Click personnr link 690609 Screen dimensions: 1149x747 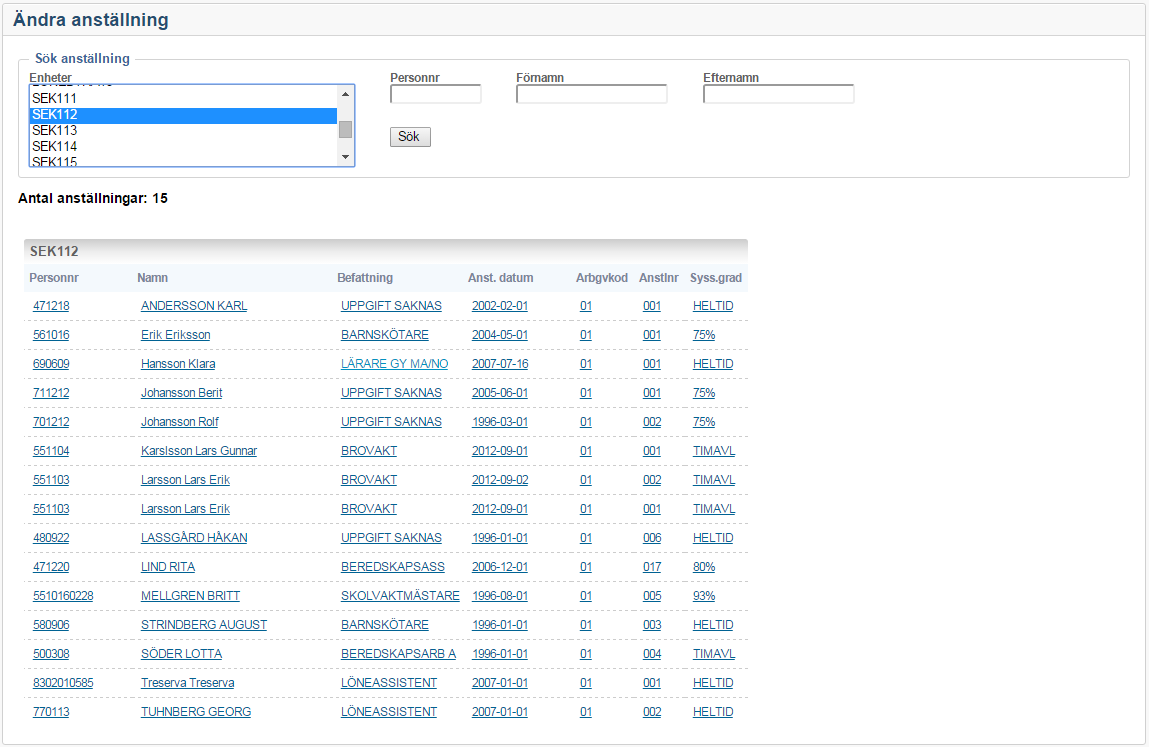pyautogui.click(x=51, y=364)
